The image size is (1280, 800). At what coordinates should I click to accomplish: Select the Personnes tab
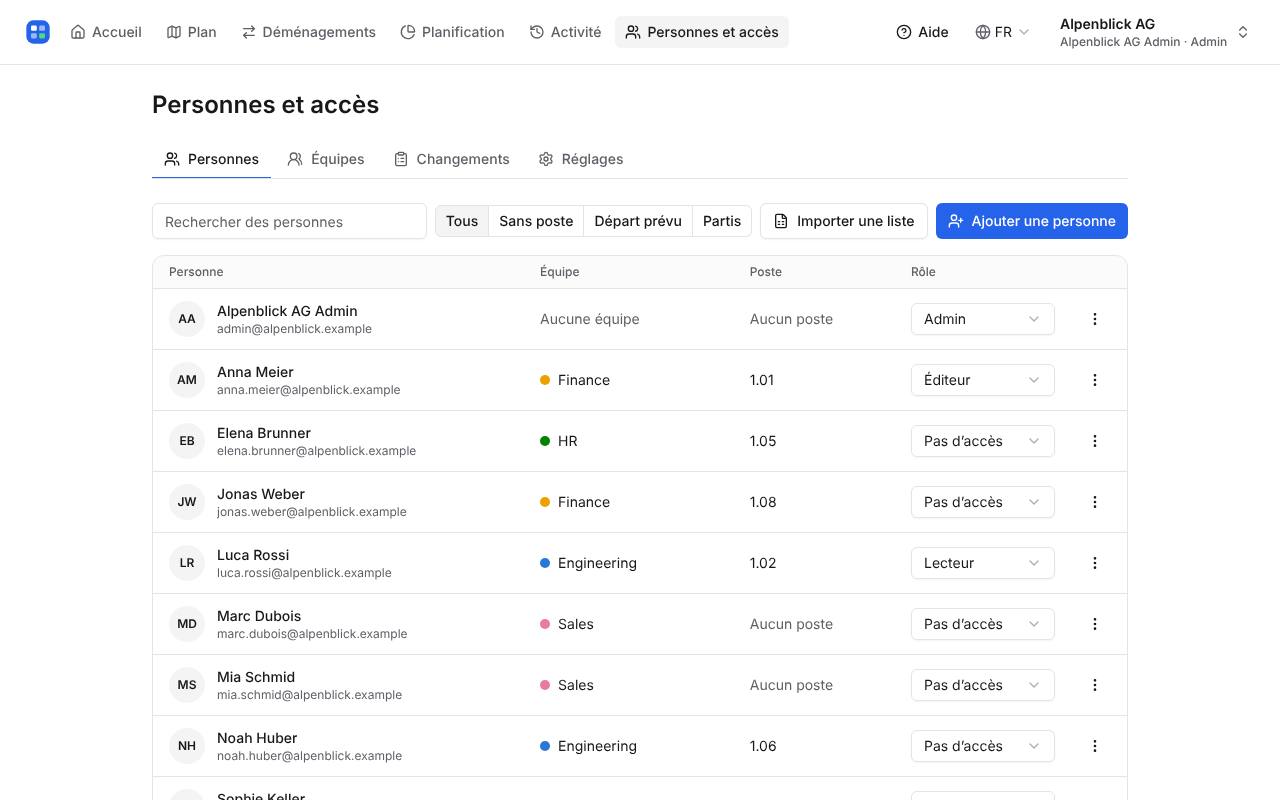point(212,159)
